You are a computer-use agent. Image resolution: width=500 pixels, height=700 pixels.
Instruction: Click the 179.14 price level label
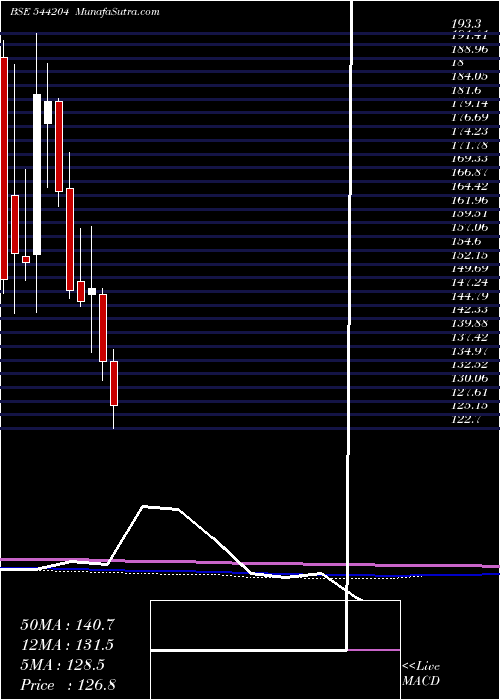(x=470, y=104)
